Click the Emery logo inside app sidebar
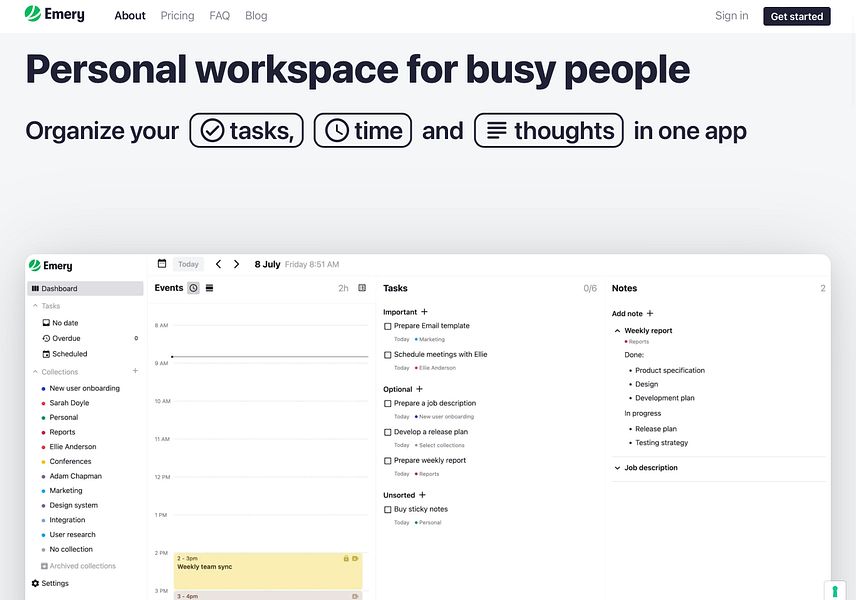856x600 pixels. (51, 265)
